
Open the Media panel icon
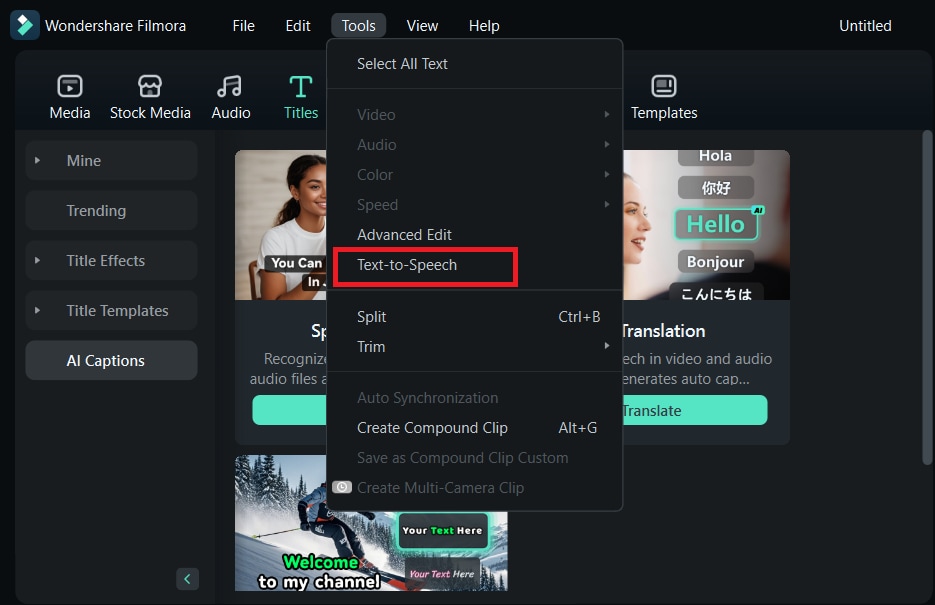[x=70, y=86]
